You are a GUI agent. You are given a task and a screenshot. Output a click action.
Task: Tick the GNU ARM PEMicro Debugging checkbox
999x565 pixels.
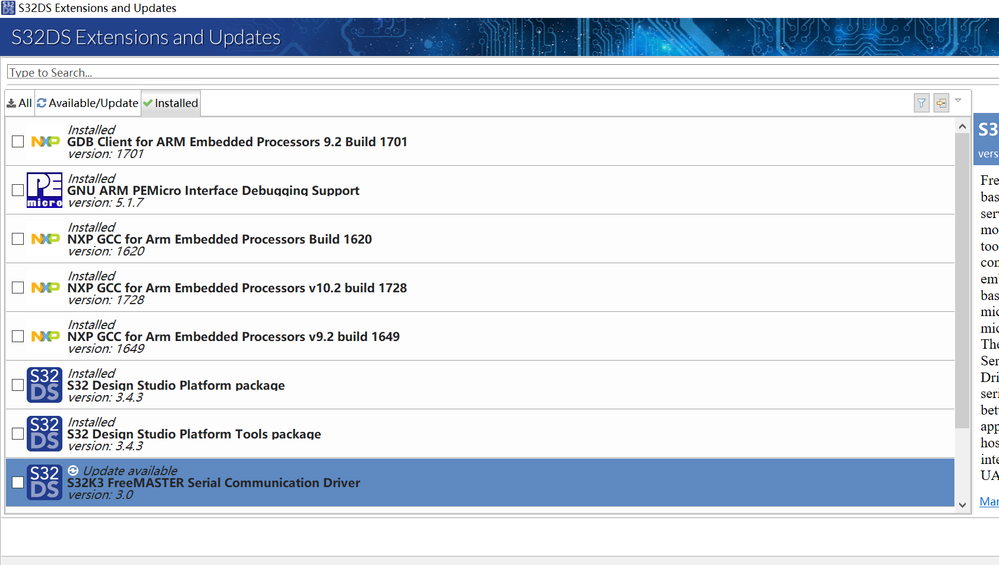click(18, 190)
